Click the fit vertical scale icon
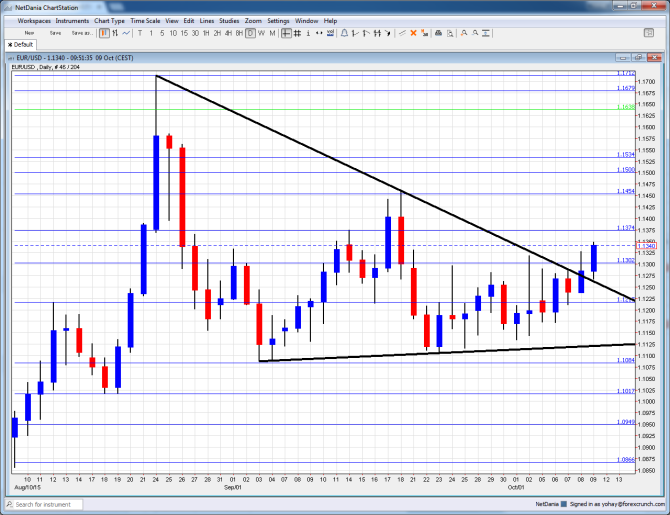 tap(486, 33)
